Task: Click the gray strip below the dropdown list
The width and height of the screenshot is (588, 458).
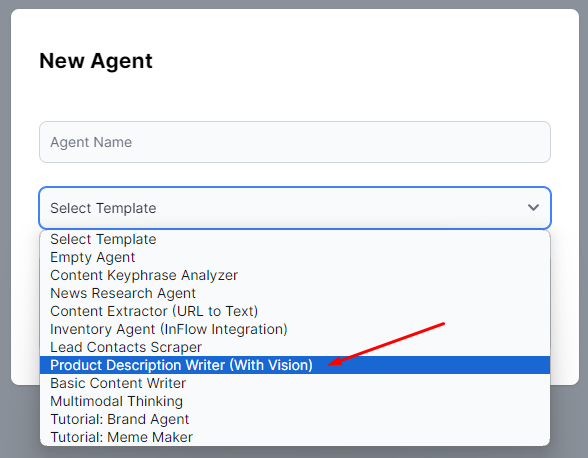Action: (295, 452)
